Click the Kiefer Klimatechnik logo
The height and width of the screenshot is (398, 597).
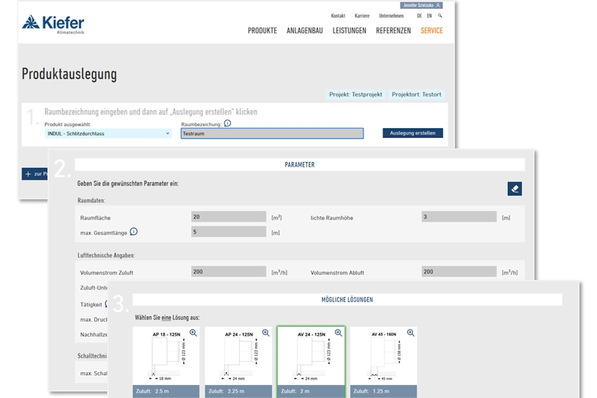click(x=53, y=24)
